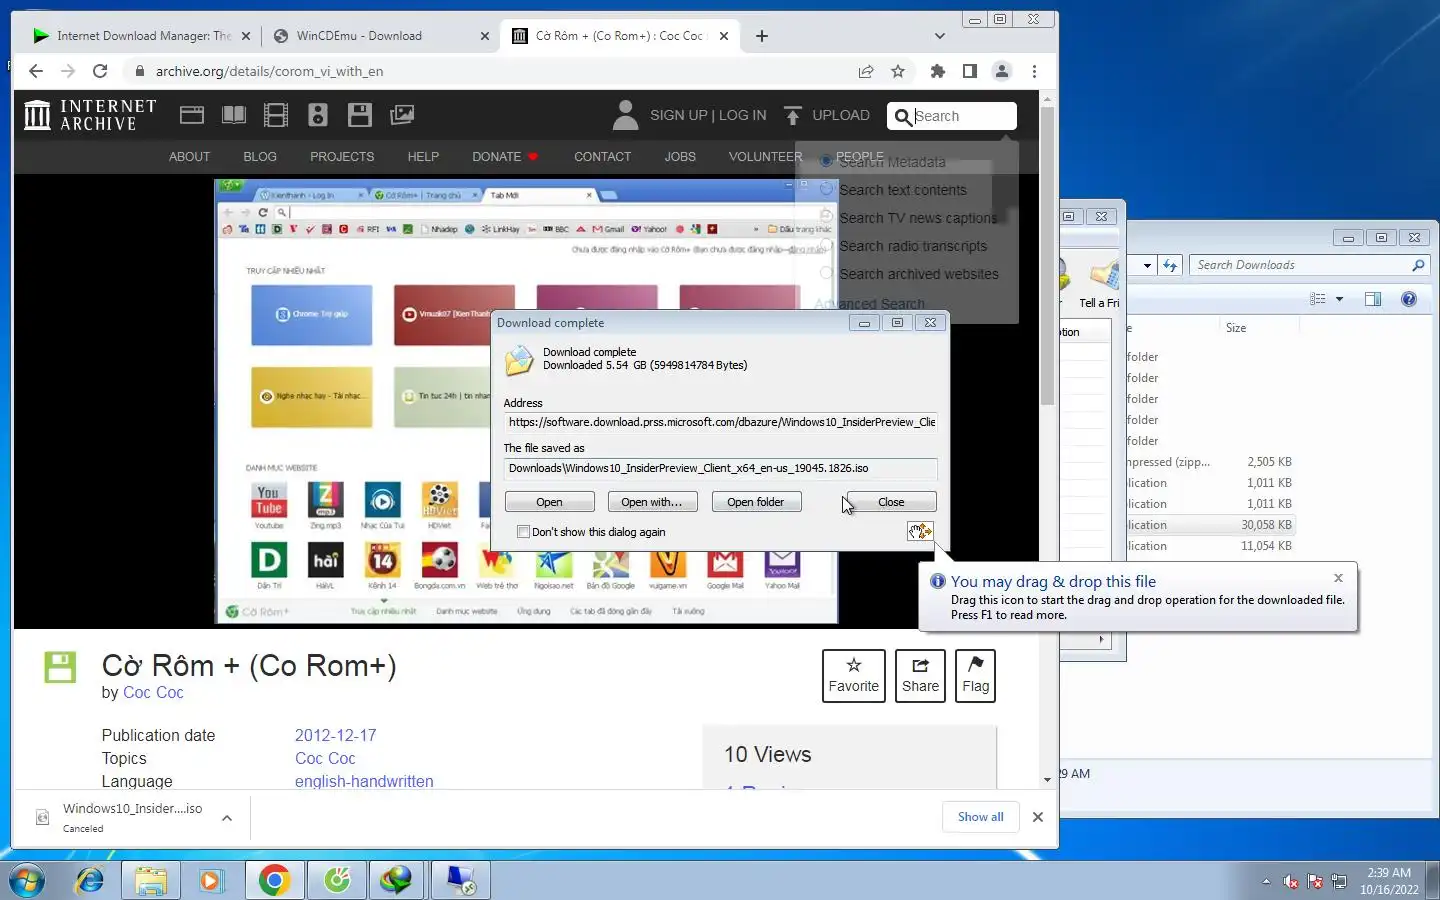Open the Audio speaker icon
Image resolution: width=1440 pixels, height=900 pixels.
tap(318, 115)
